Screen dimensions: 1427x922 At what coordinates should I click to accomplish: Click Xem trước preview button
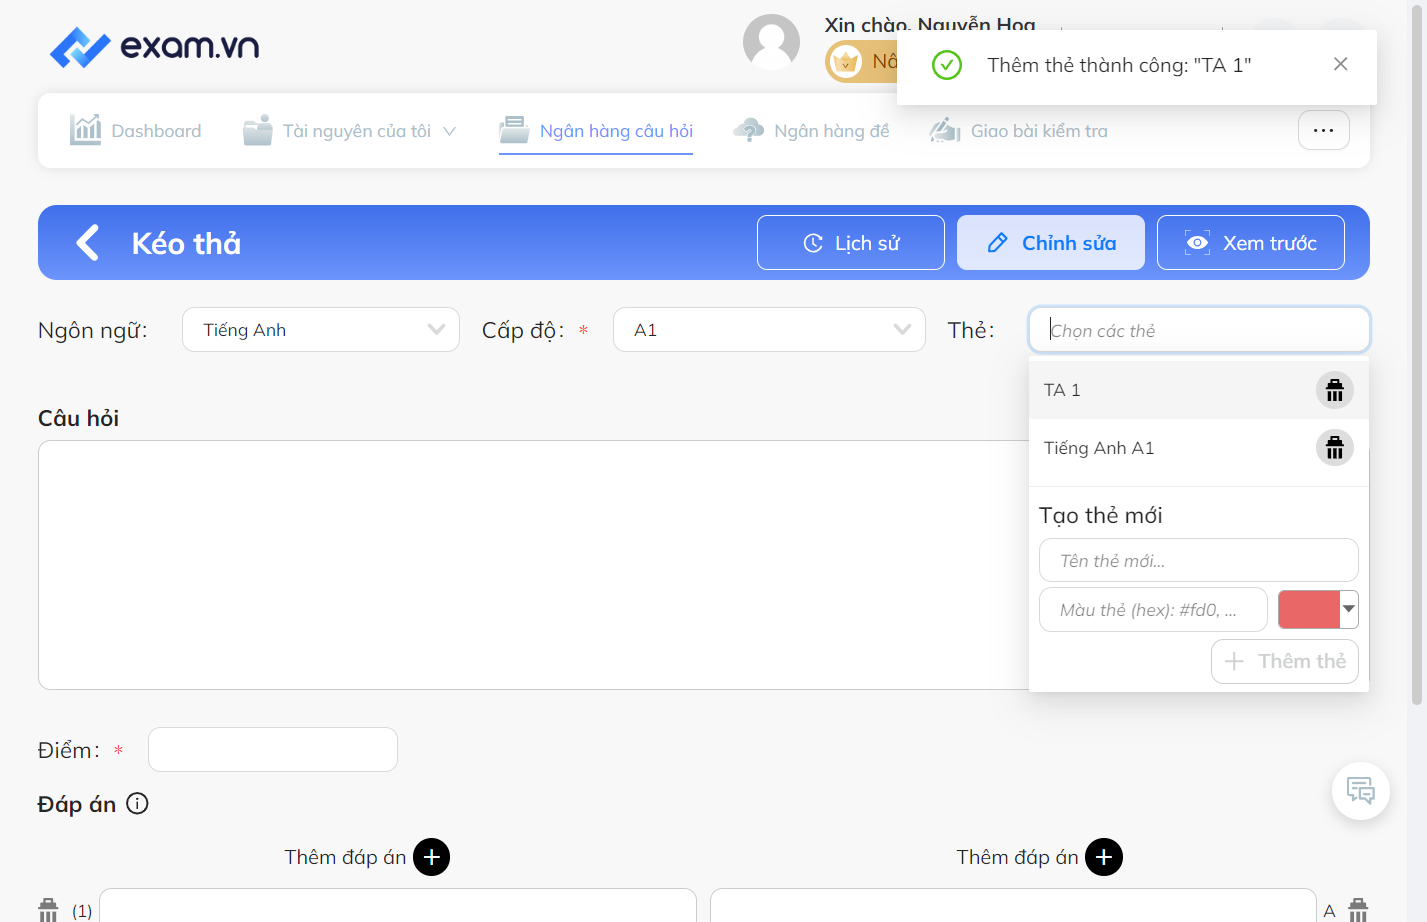point(1251,243)
